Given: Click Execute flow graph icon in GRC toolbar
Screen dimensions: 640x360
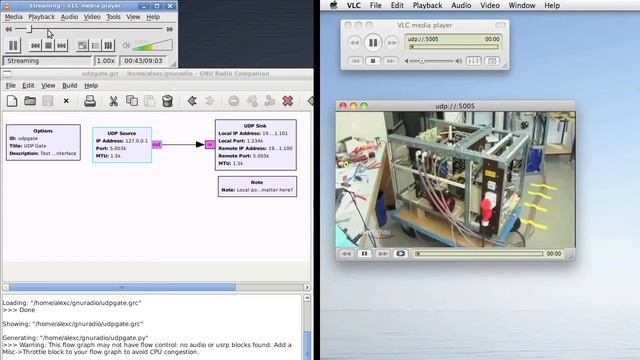Looking at the screenshot, I should click(x=270, y=101).
